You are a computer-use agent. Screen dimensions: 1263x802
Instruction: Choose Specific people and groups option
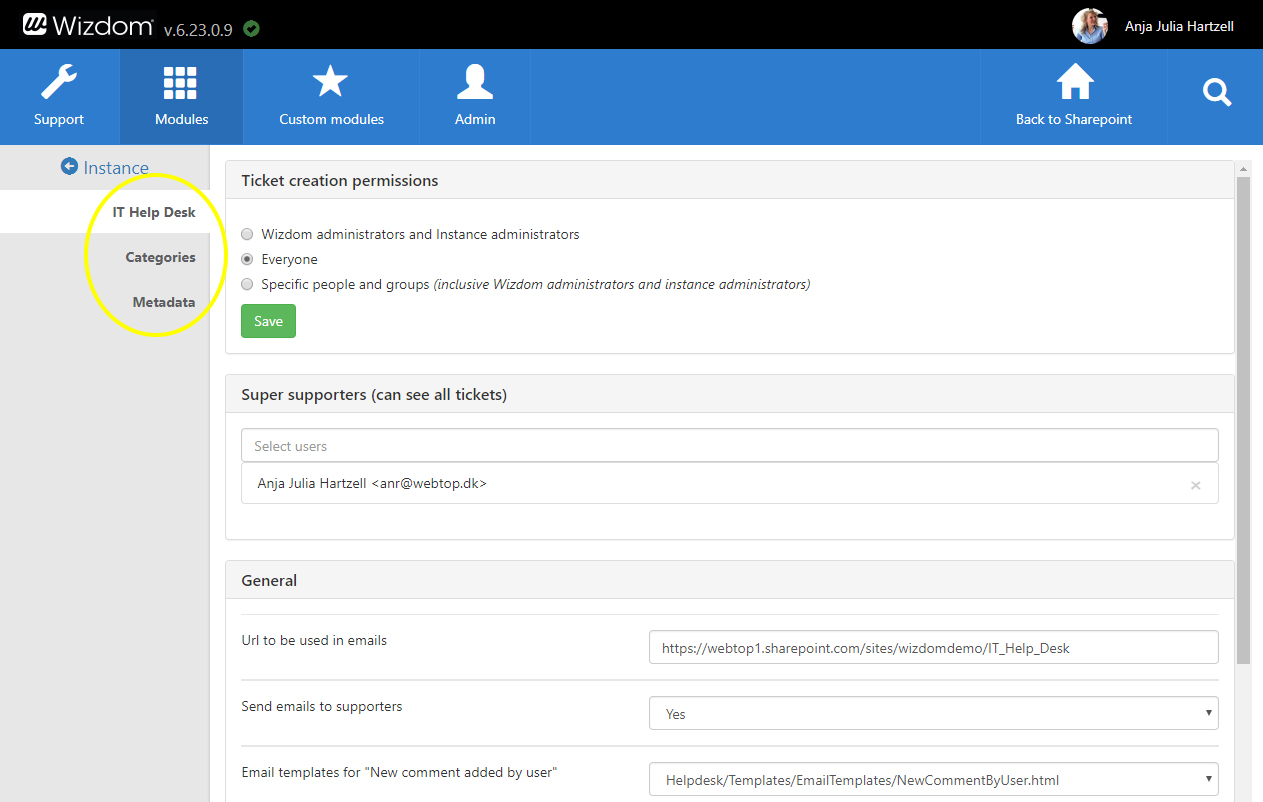[247, 284]
